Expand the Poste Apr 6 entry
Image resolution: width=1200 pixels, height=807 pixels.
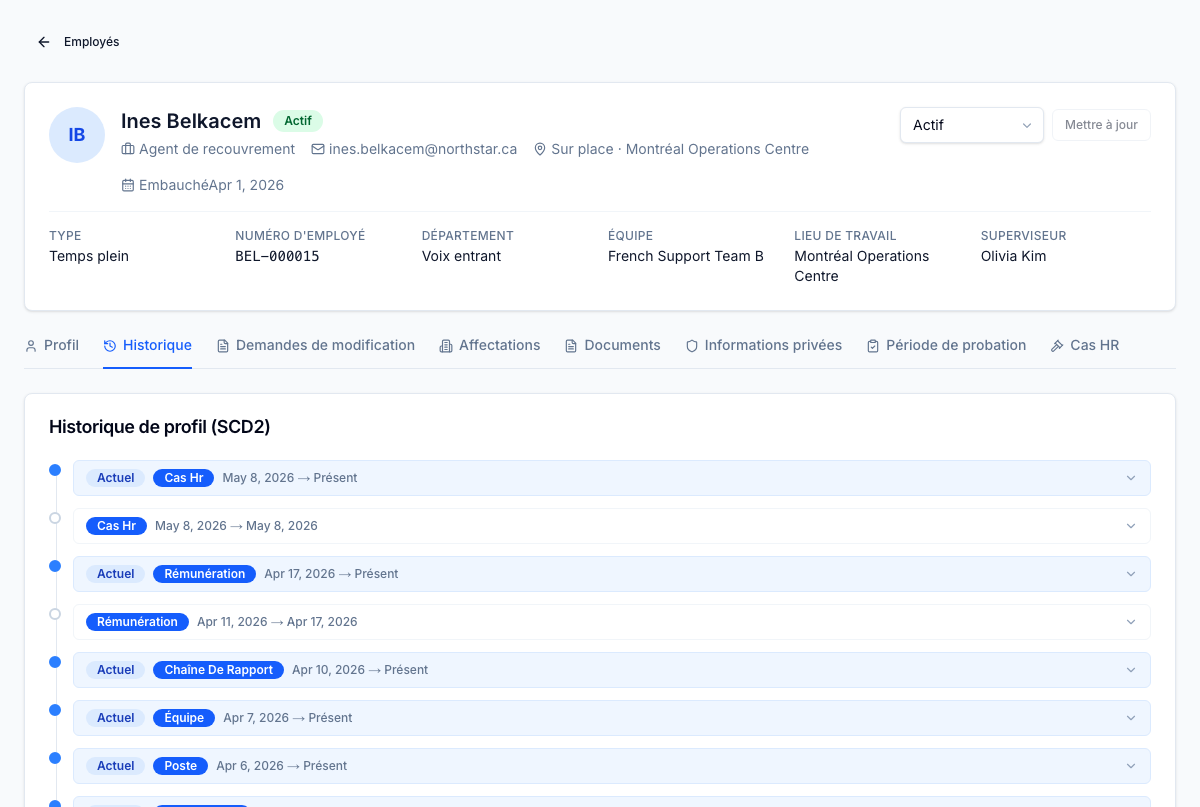click(612, 766)
